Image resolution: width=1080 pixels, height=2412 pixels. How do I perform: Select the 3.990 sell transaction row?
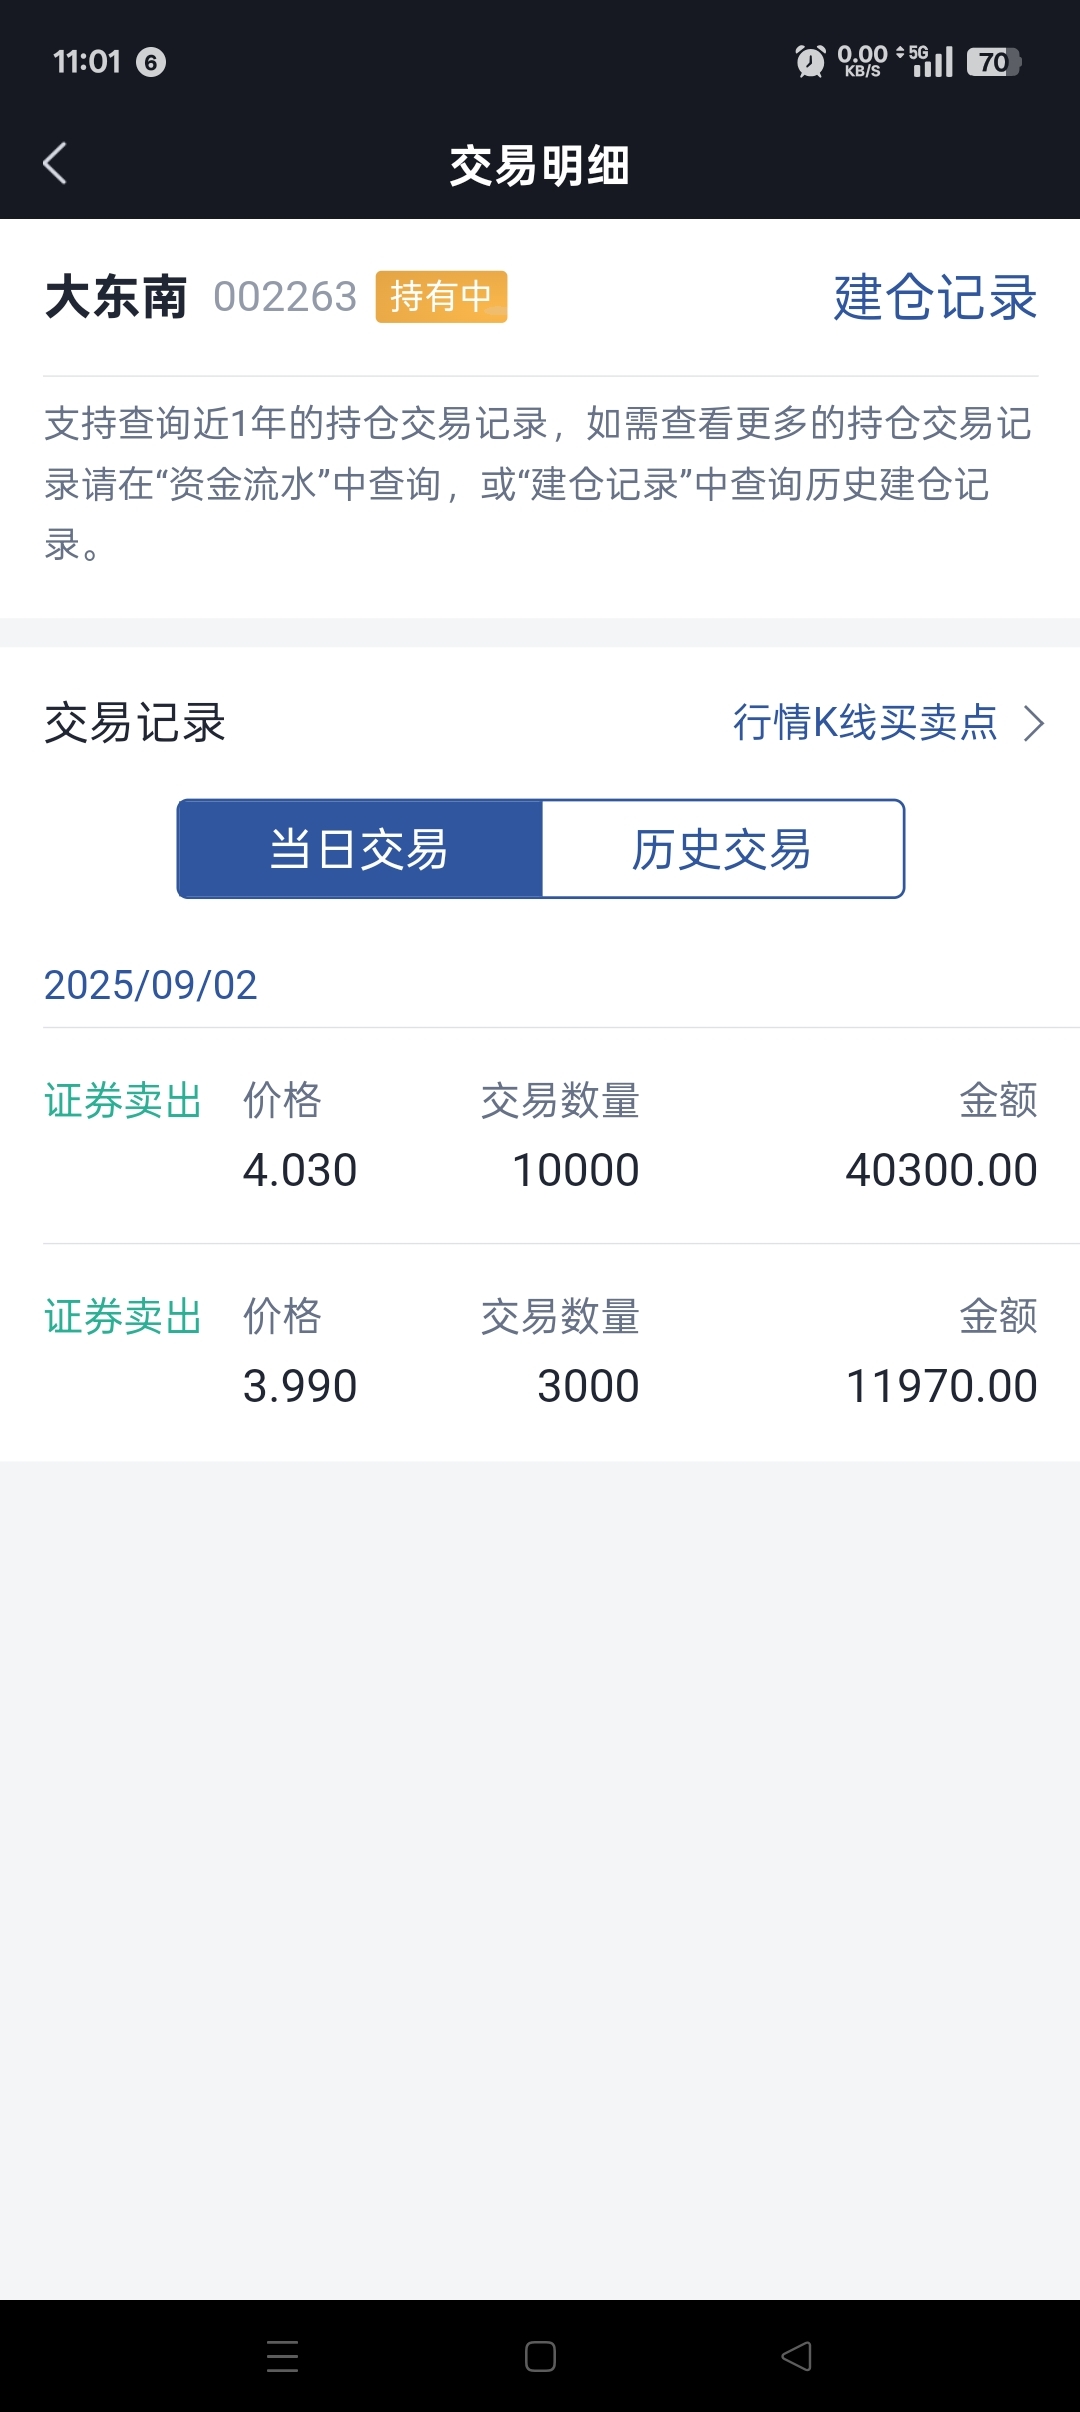540,1352
